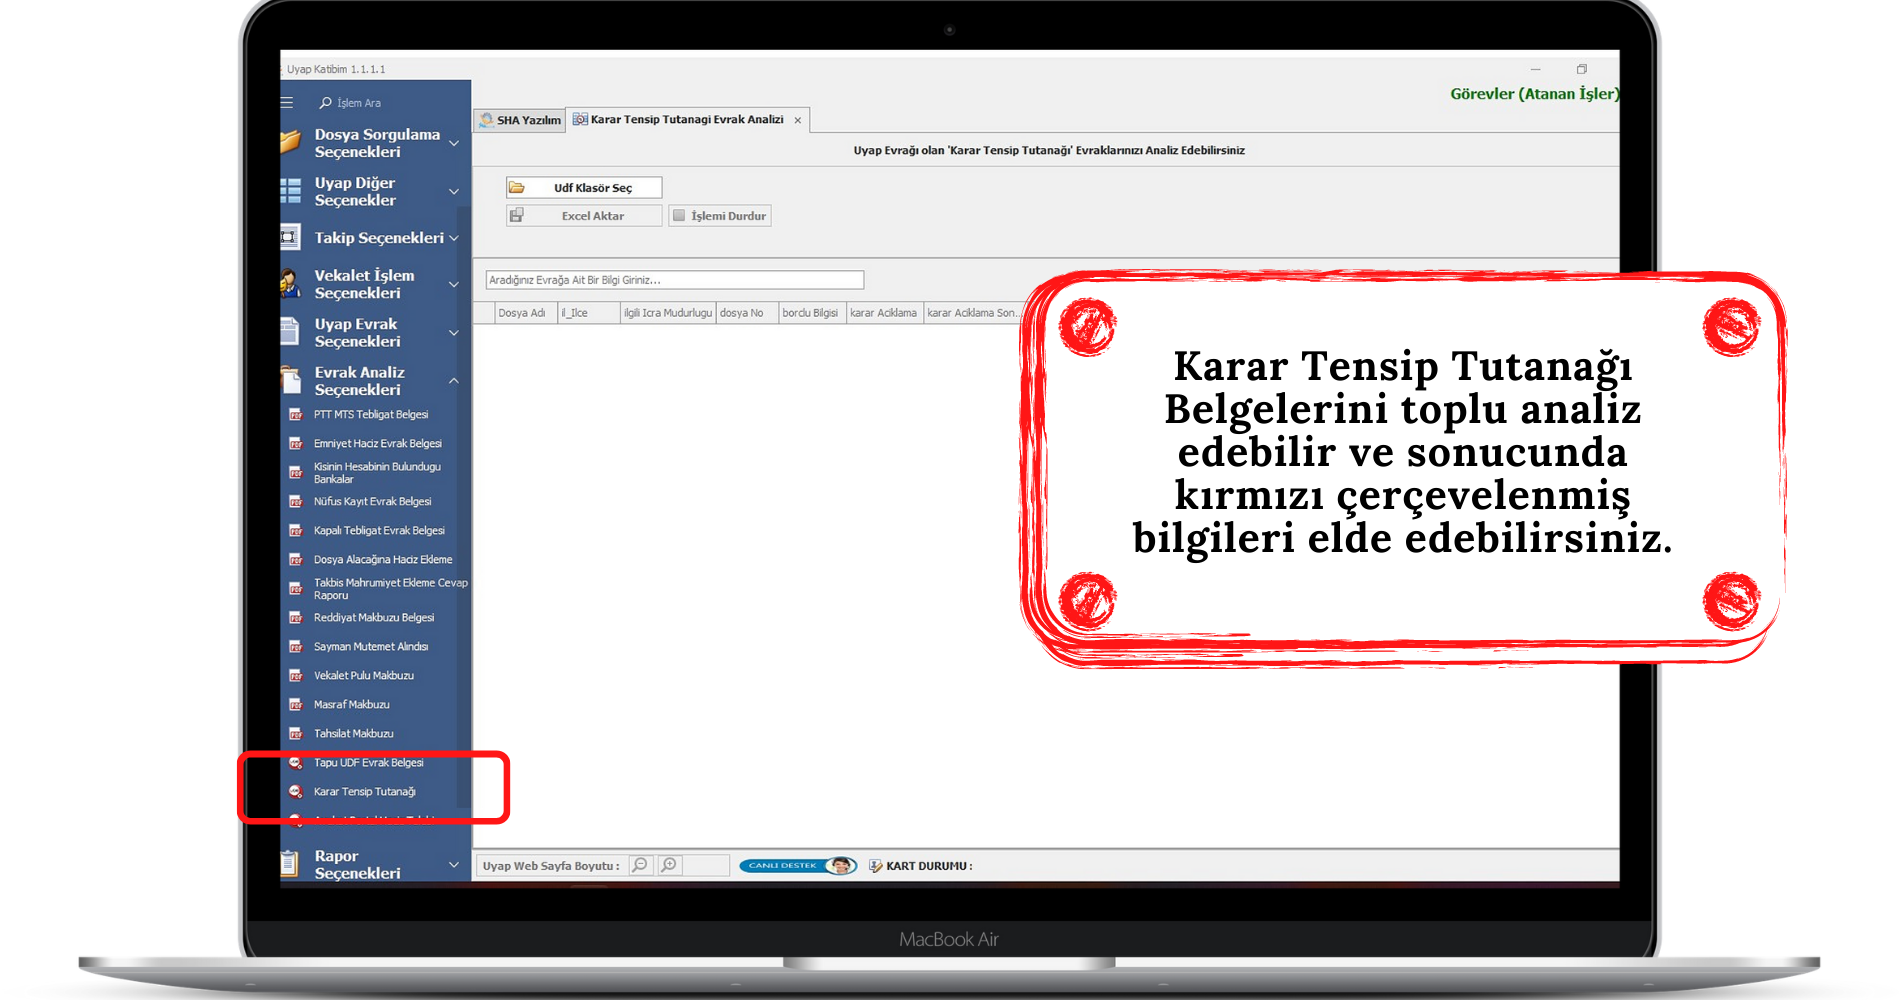
Task: Select Karar Tensip Tutanagi Evrak Analizi tab
Action: (687, 119)
